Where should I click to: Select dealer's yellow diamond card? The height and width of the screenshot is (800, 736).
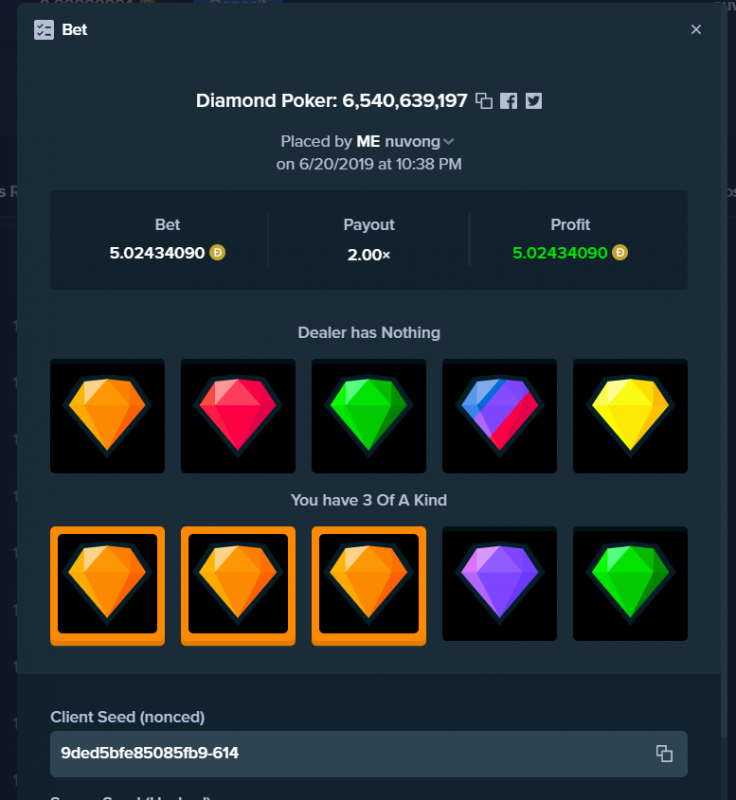[630, 416]
